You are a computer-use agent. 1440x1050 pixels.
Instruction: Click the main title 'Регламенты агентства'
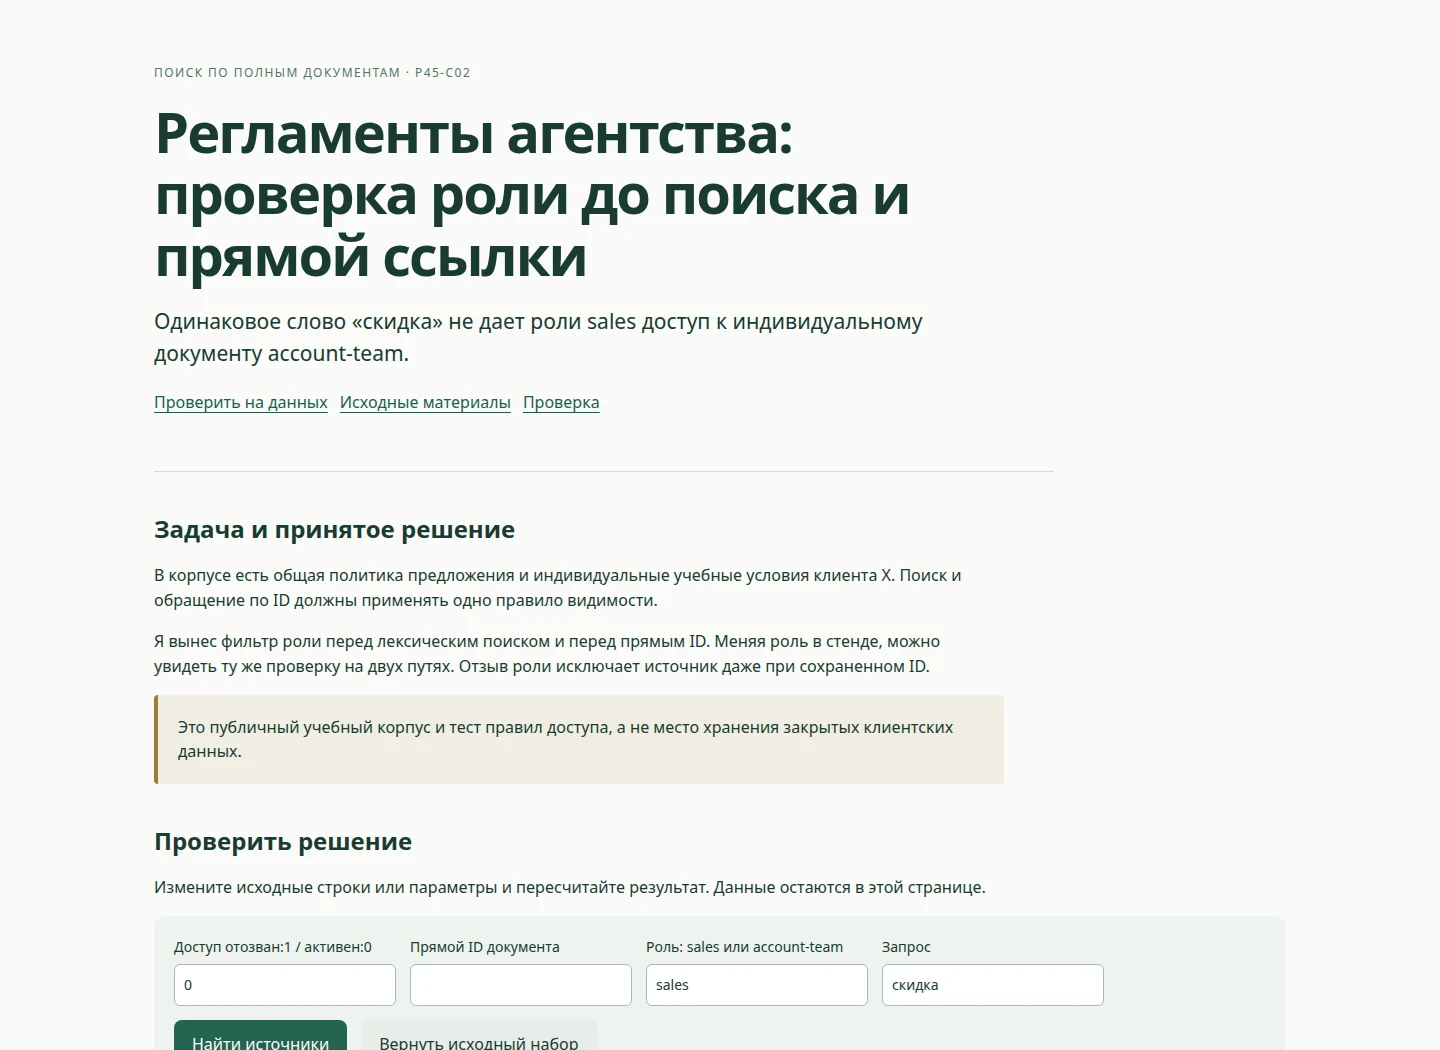[x=532, y=195]
